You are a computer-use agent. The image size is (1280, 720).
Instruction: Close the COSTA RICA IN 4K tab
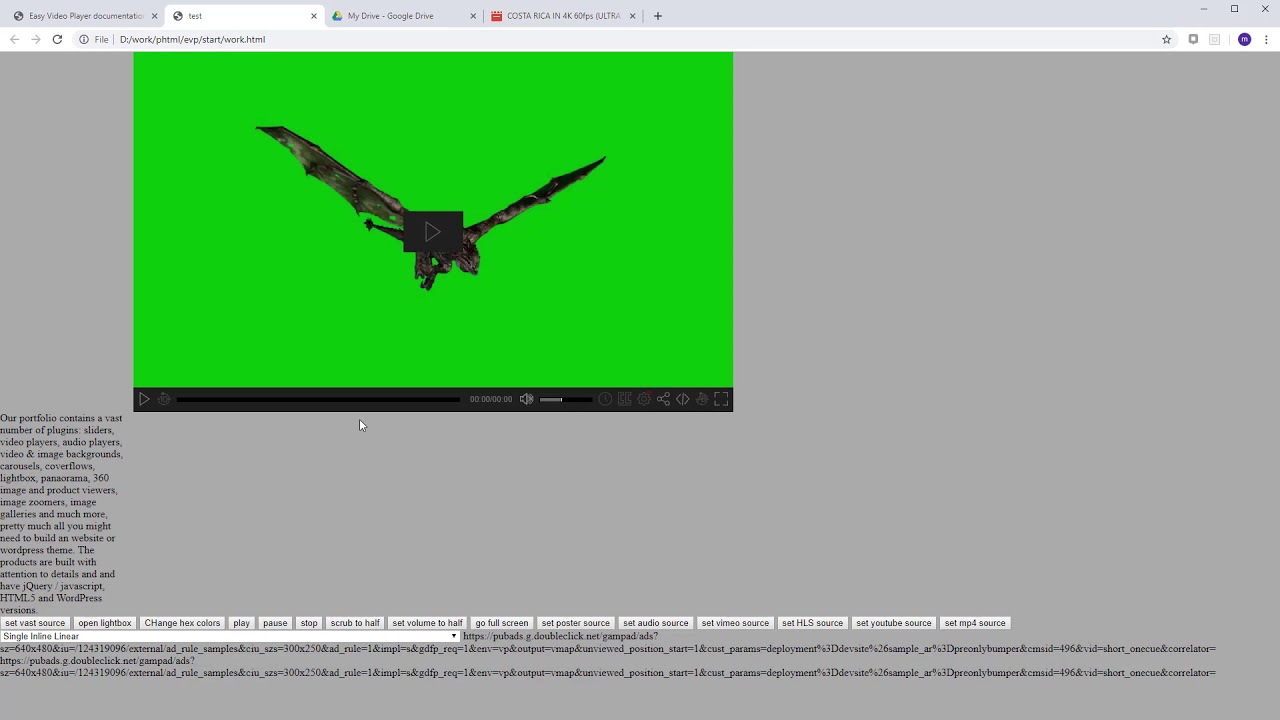tap(632, 16)
